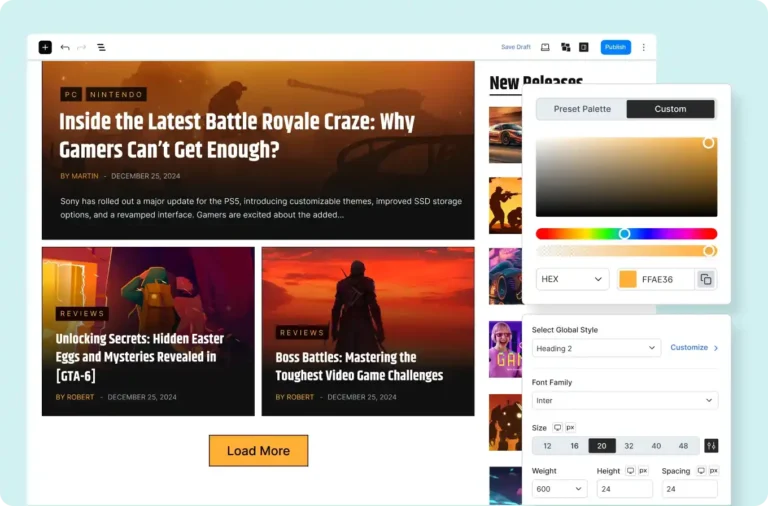This screenshot has height=506, width=768.
Task: Open the document overview list icon
Action: (101, 47)
